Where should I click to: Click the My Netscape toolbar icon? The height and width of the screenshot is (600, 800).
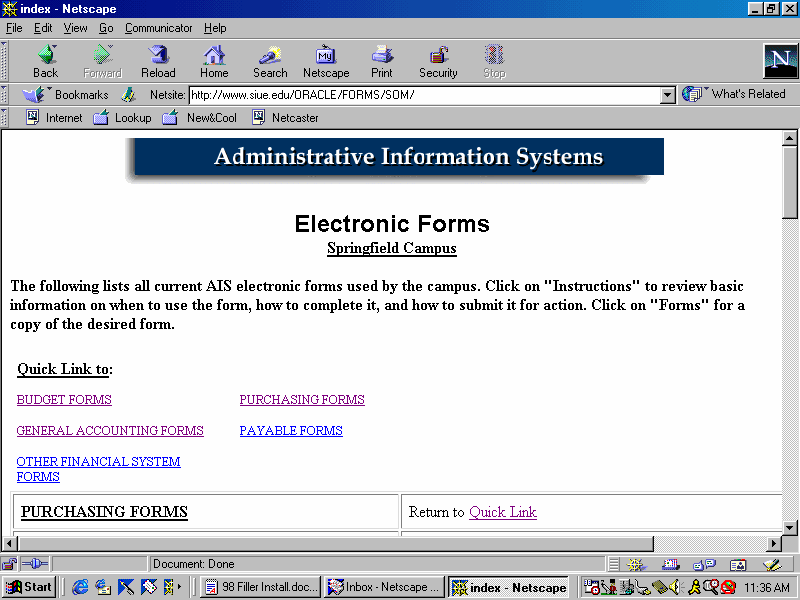pos(326,61)
